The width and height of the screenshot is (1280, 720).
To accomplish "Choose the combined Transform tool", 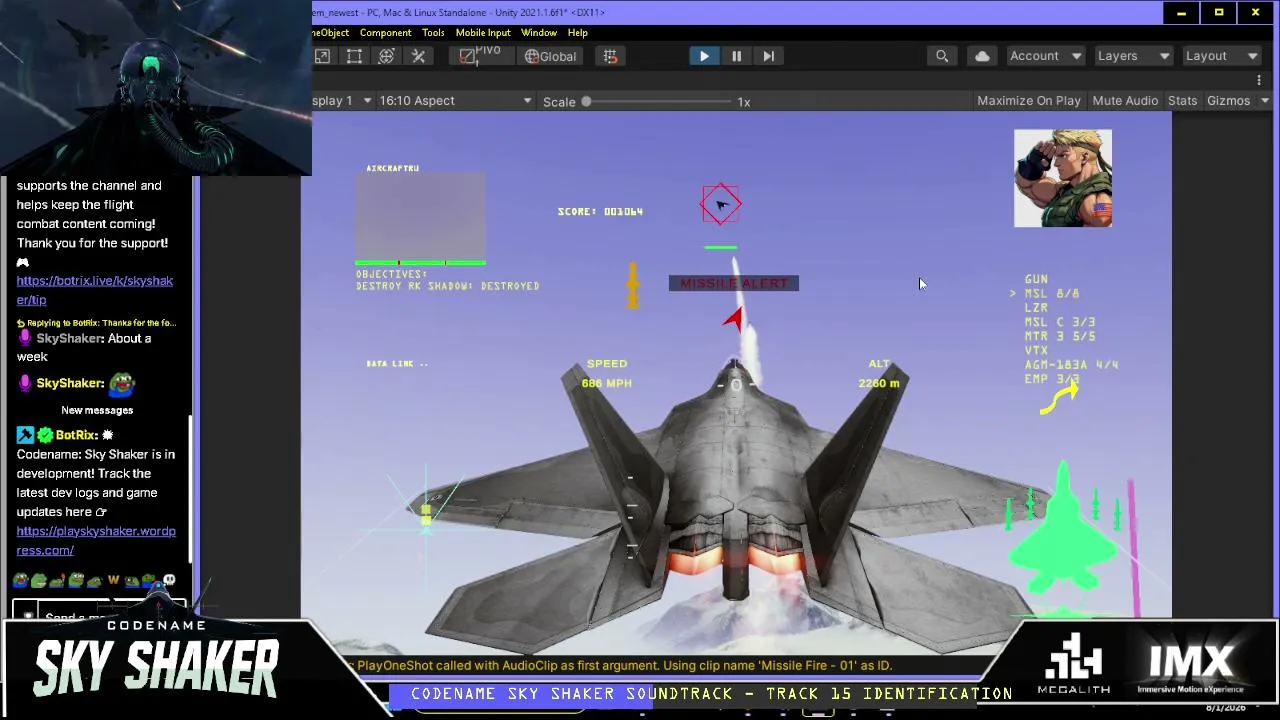I will pos(386,56).
